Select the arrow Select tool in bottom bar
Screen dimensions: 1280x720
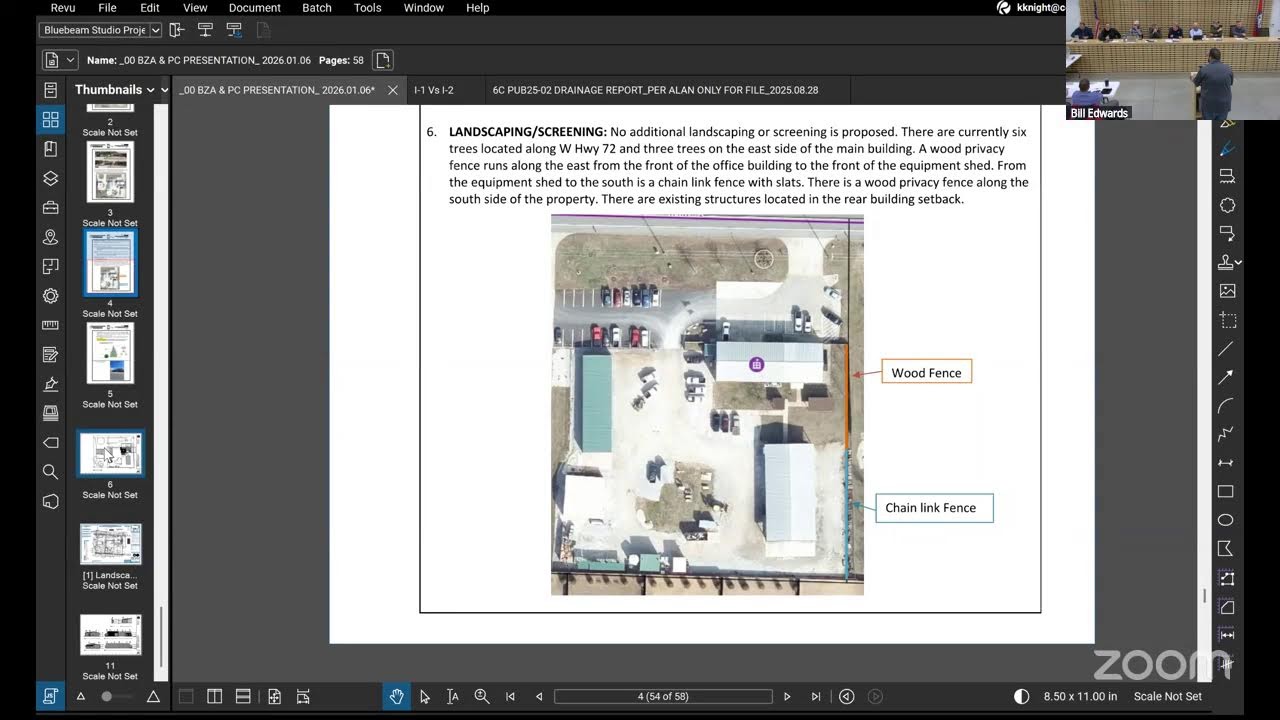[x=424, y=696]
